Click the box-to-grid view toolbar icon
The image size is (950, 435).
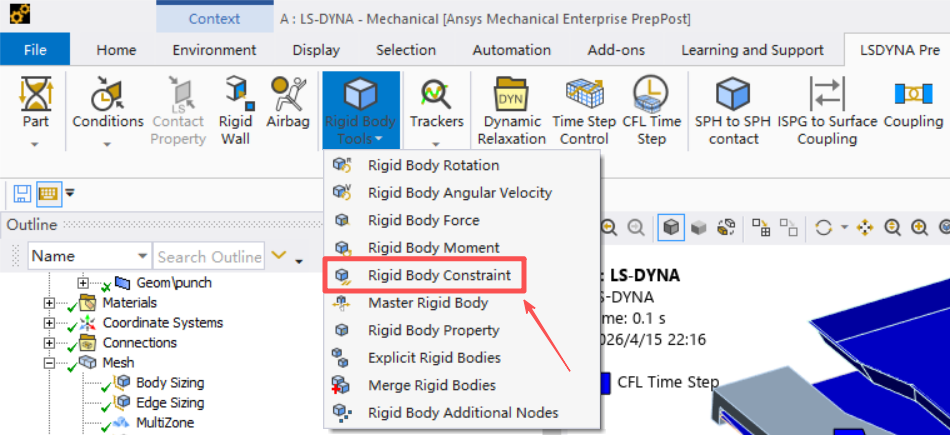pyautogui.click(x=761, y=227)
